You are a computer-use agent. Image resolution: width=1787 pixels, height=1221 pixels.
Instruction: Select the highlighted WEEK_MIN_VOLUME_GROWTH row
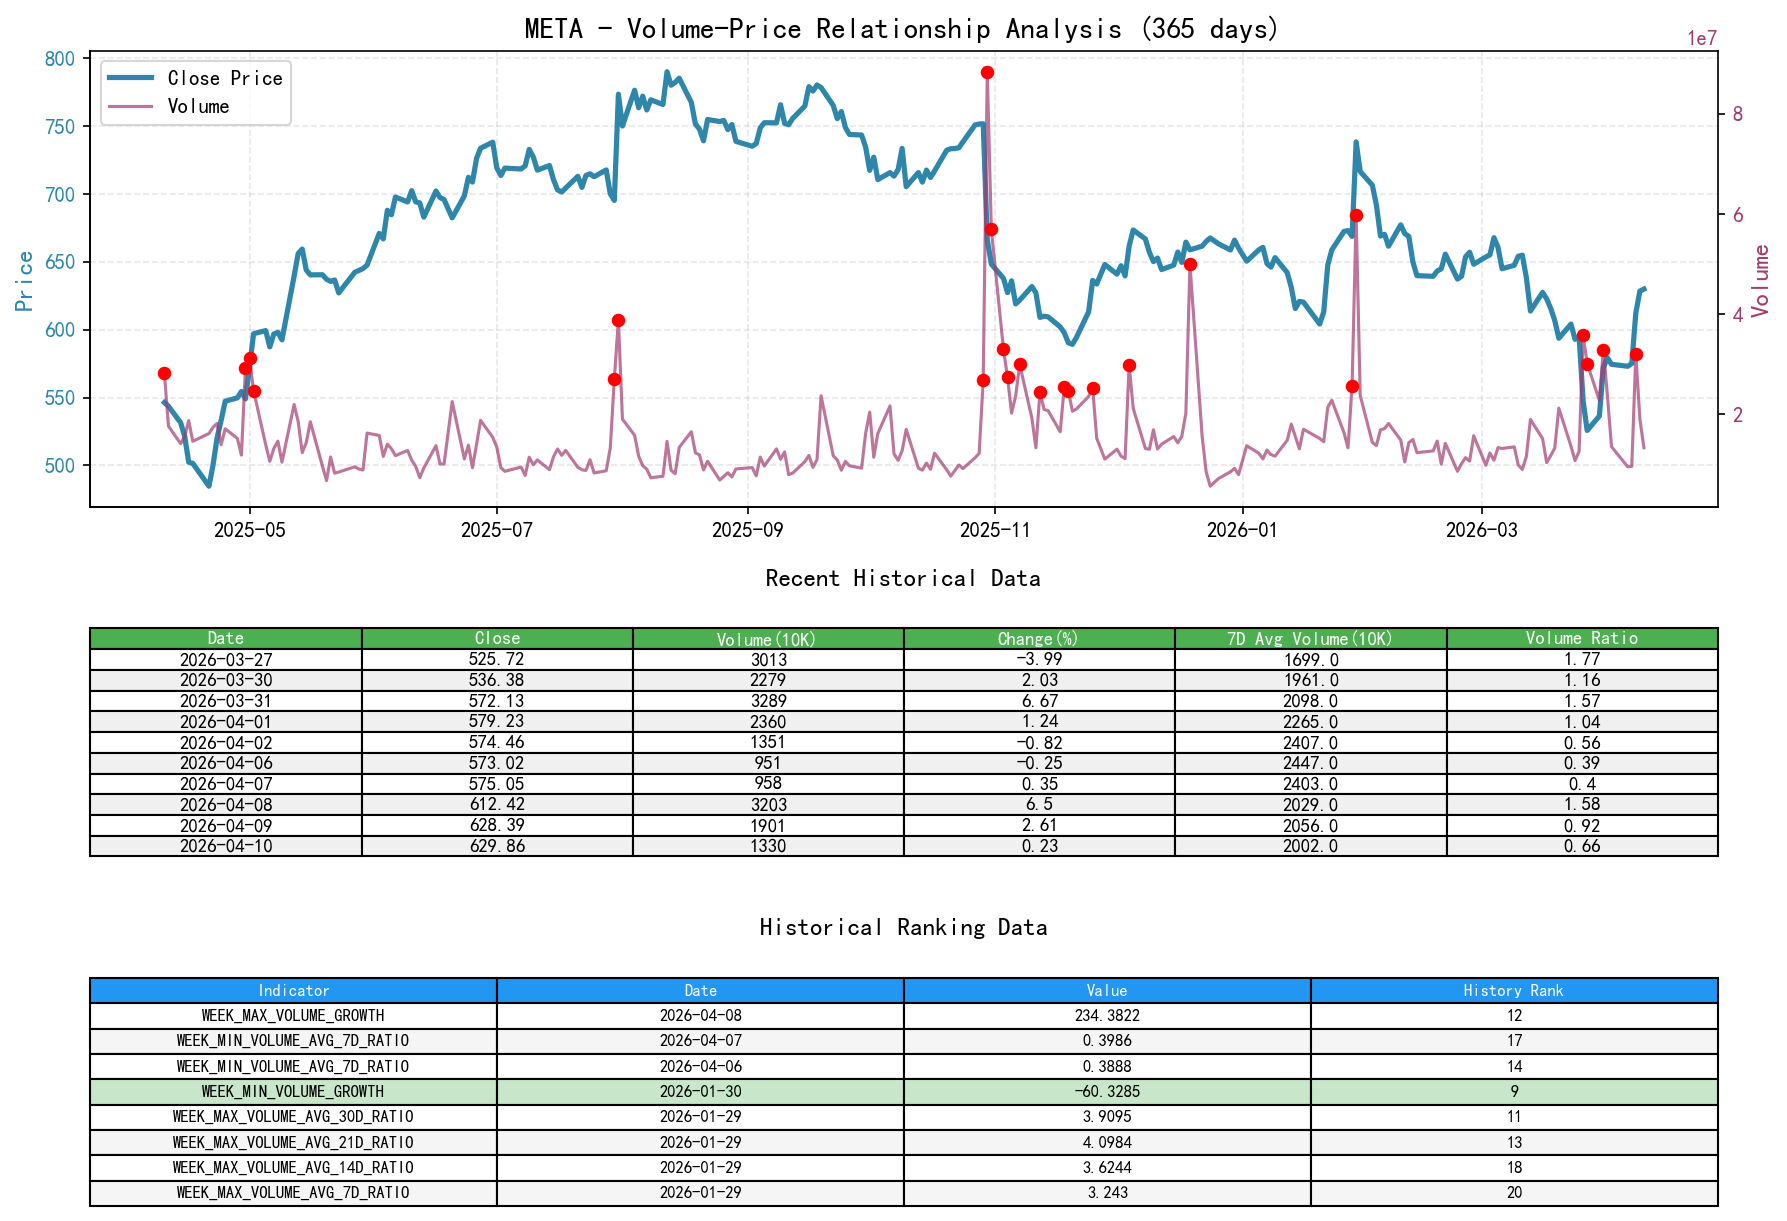click(904, 1092)
